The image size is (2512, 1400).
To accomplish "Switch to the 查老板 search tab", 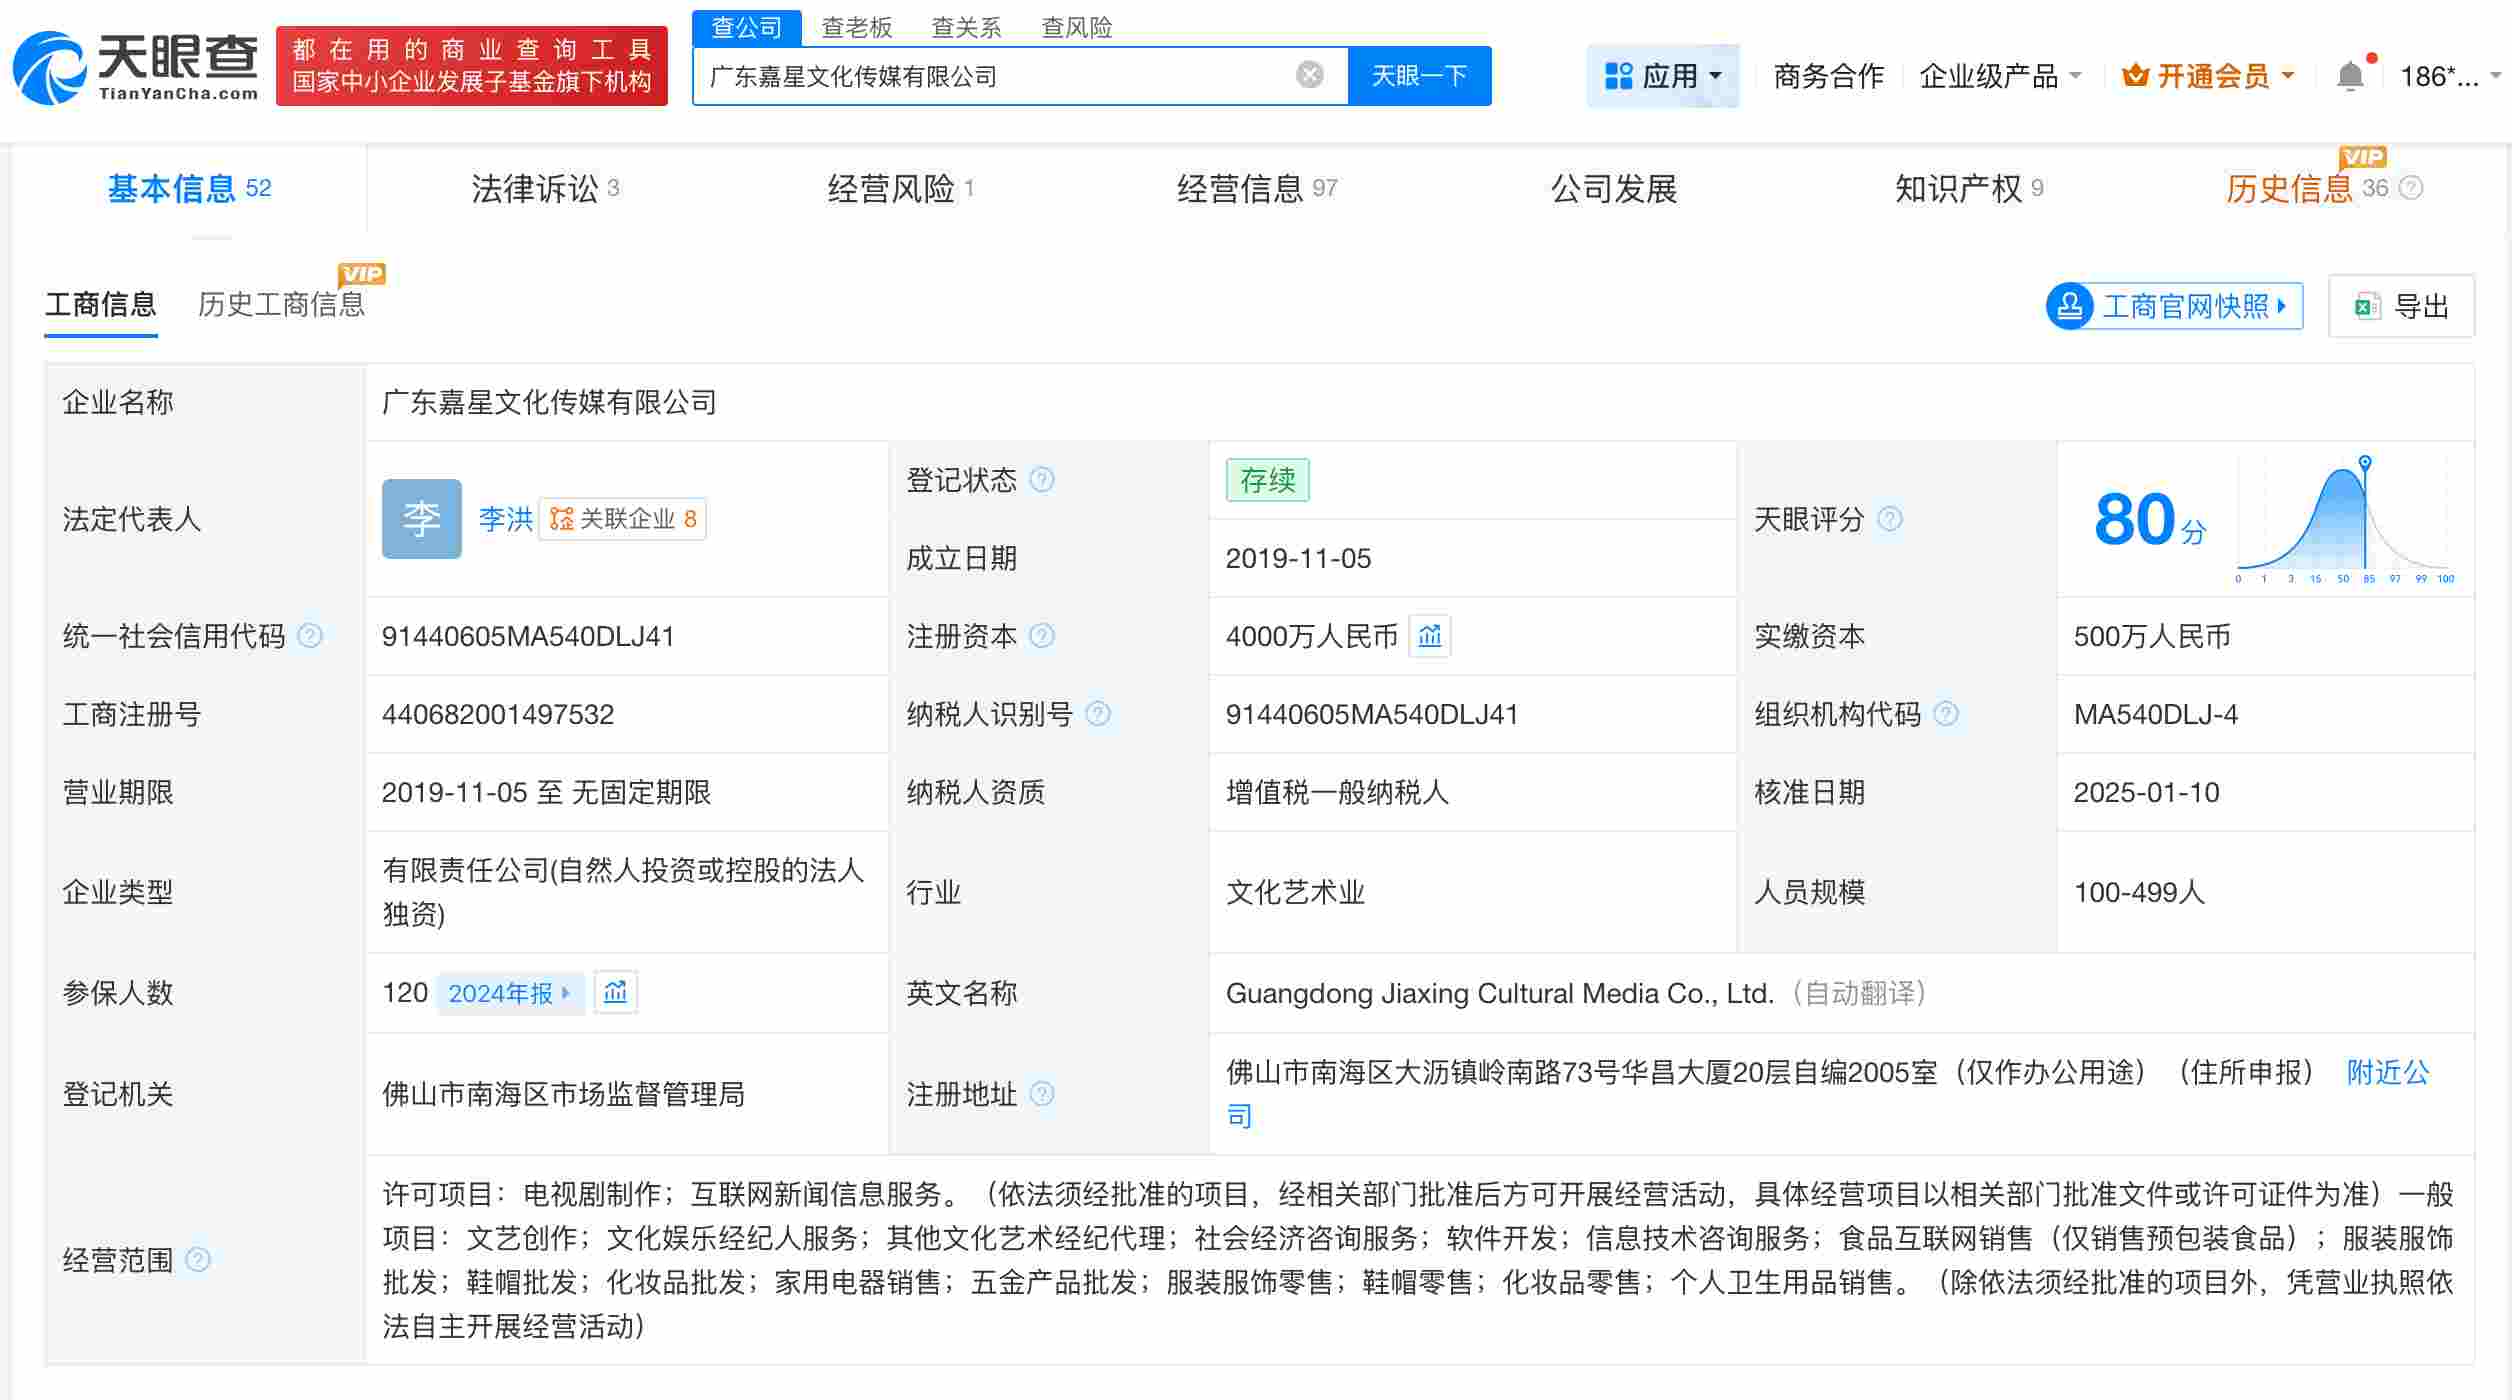I will [858, 27].
